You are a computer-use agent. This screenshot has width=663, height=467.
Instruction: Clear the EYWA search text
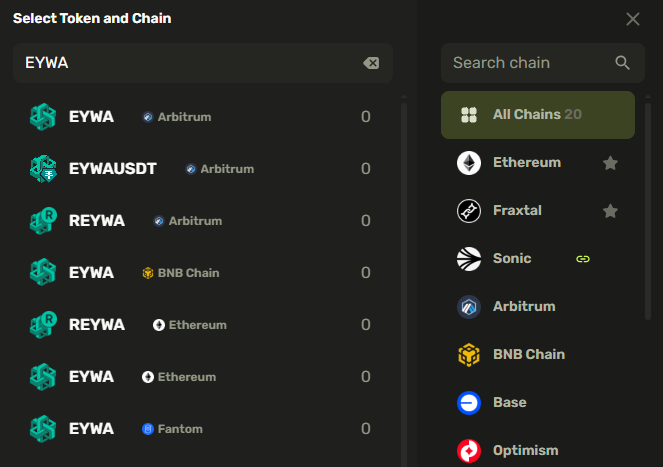click(371, 63)
